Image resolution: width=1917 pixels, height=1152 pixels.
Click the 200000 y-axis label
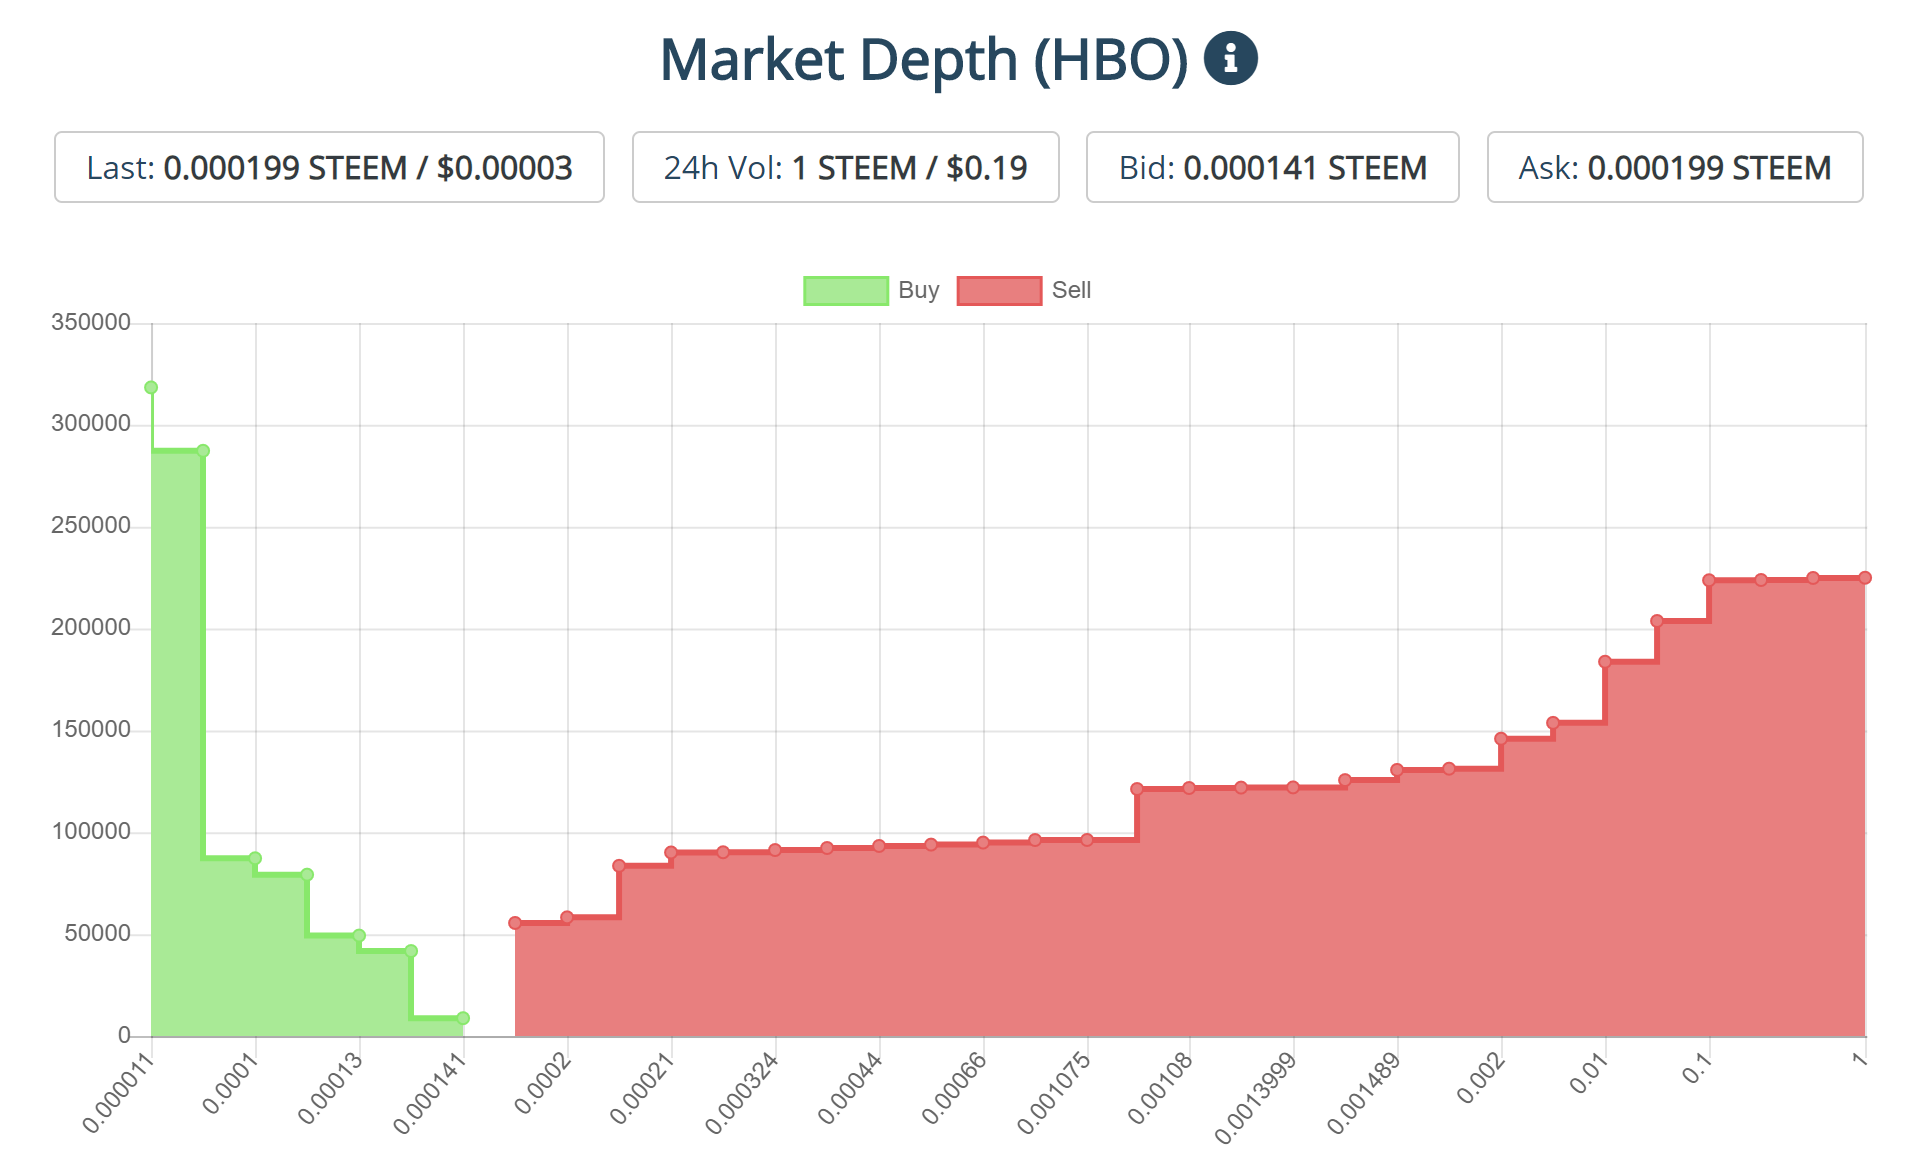point(91,628)
